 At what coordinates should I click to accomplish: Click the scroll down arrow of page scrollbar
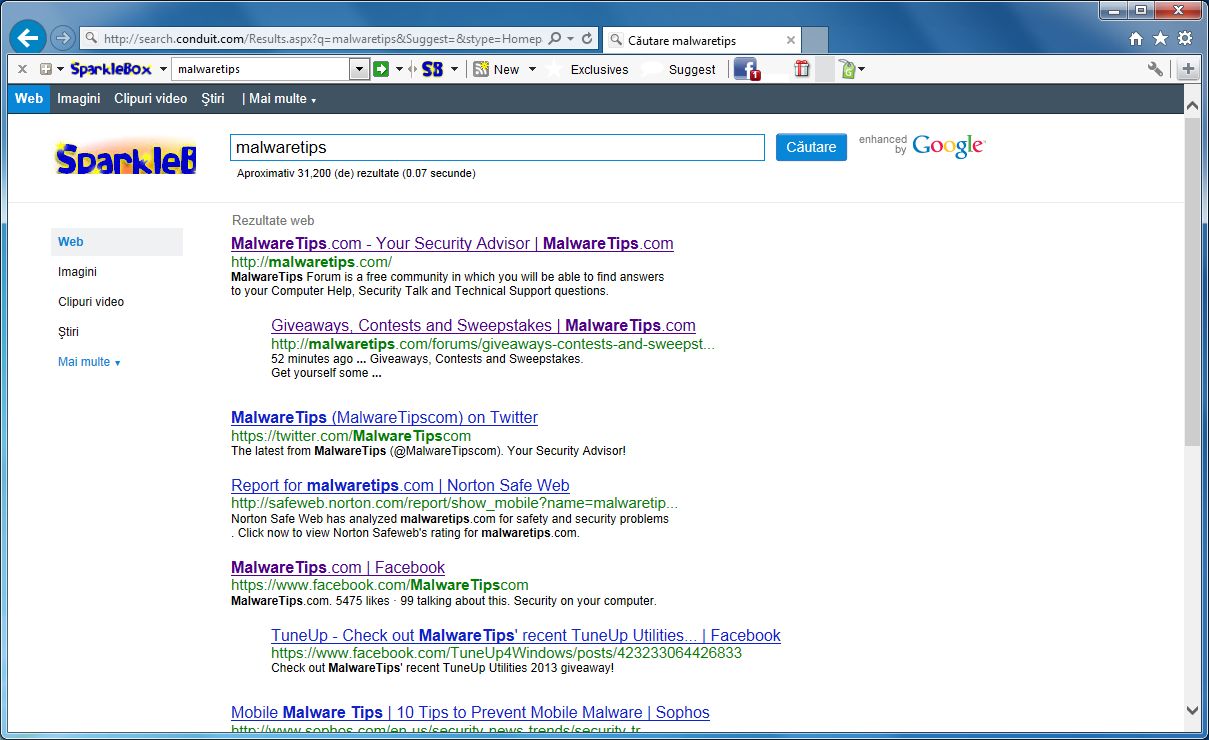tap(1191, 710)
